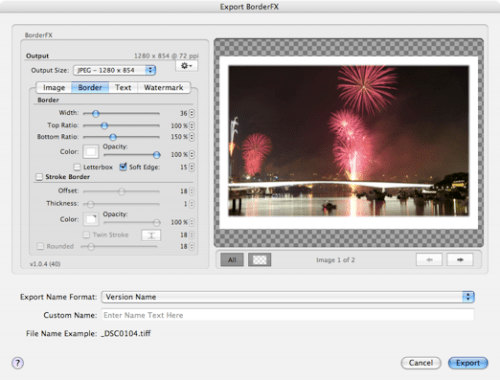500x380 pixels.
Task: Click the stroke Offset slider handle
Action: (122, 191)
